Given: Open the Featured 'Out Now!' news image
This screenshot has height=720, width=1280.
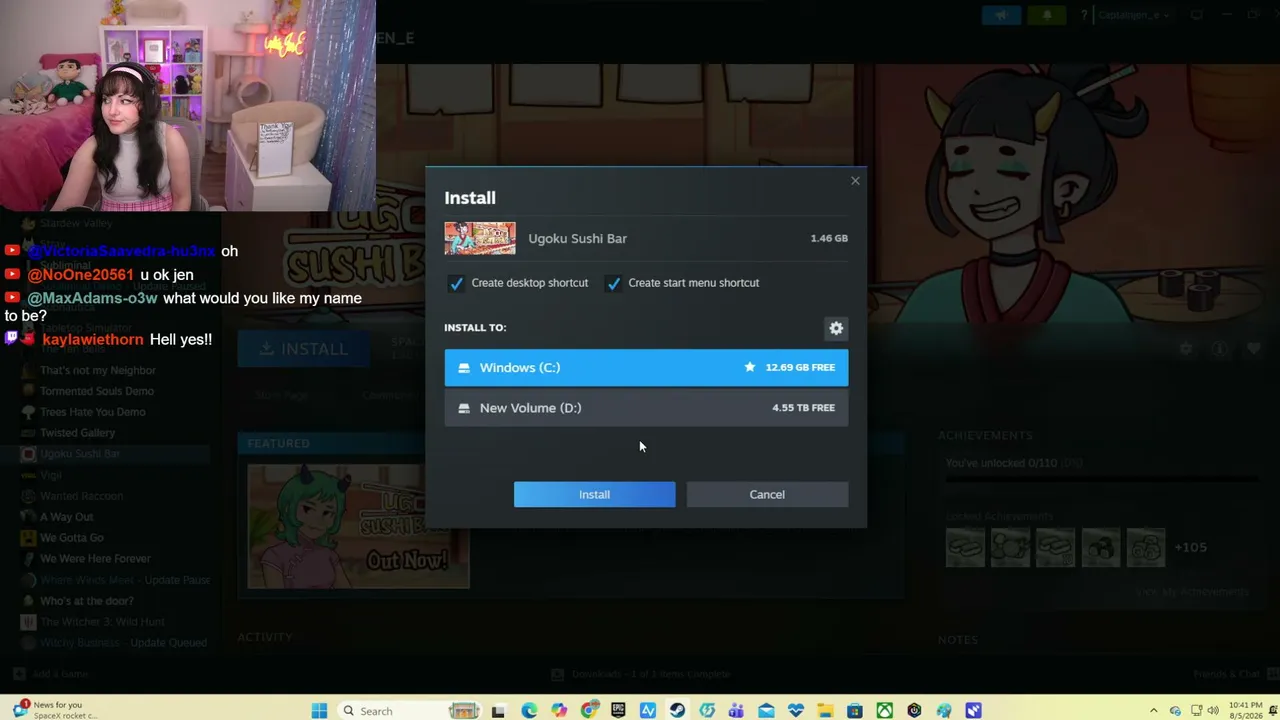Looking at the screenshot, I should point(358,526).
